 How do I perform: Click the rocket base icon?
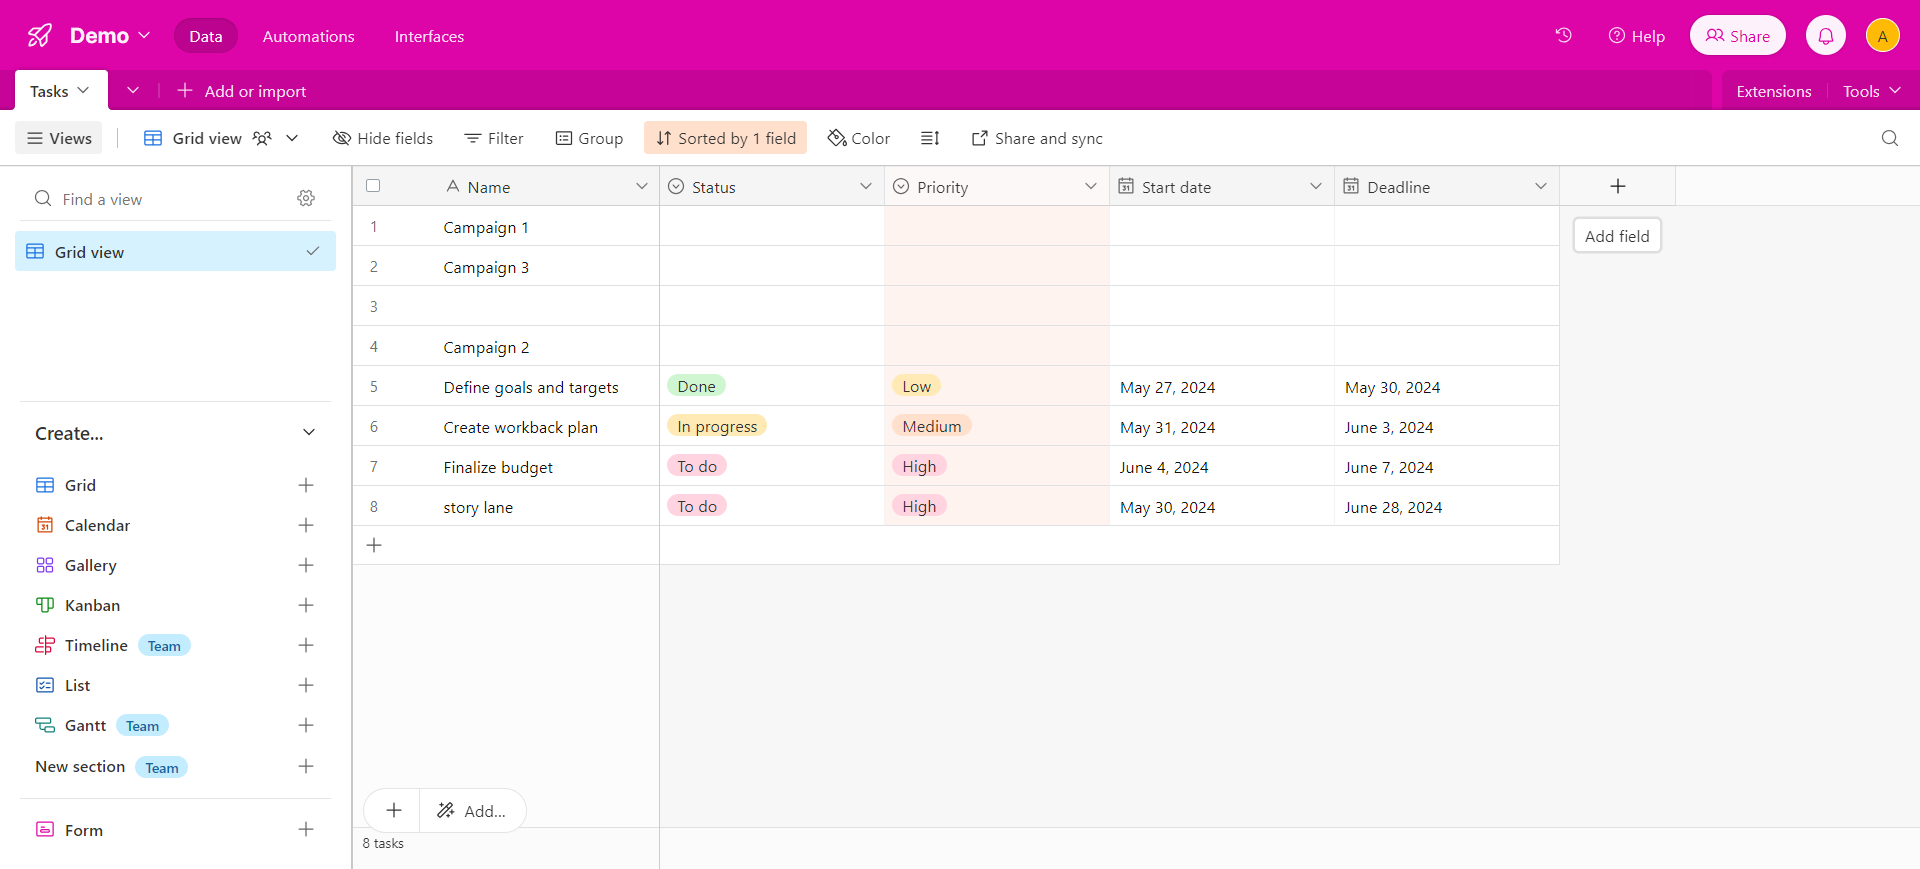tap(40, 36)
